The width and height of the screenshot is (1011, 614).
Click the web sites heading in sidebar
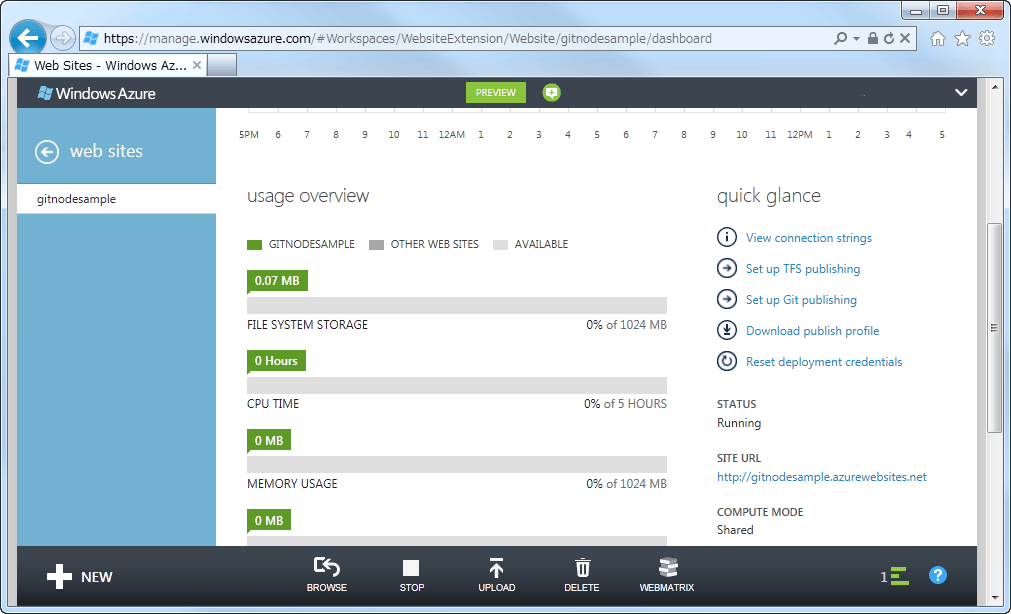(x=106, y=151)
